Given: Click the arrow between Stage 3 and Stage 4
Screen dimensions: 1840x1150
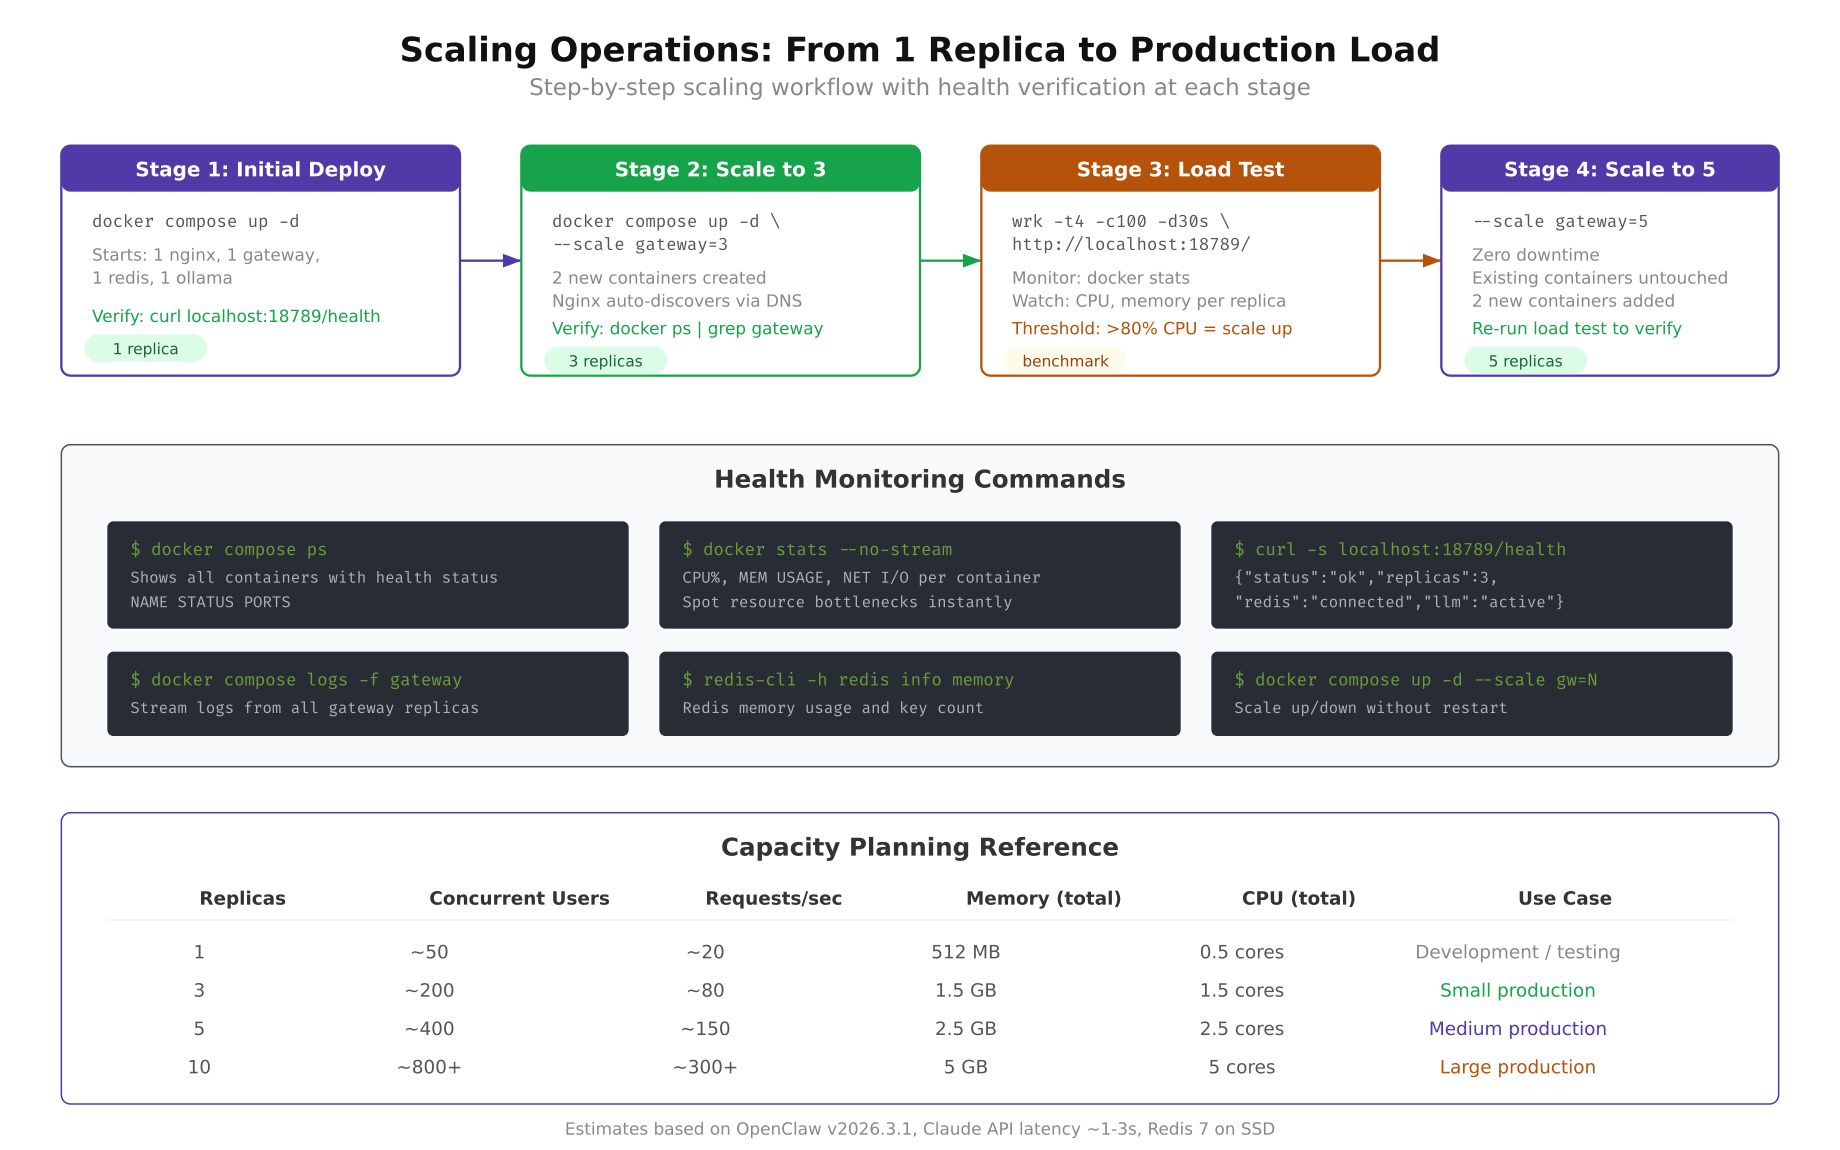Looking at the screenshot, I should pyautogui.click(x=1409, y=260).
